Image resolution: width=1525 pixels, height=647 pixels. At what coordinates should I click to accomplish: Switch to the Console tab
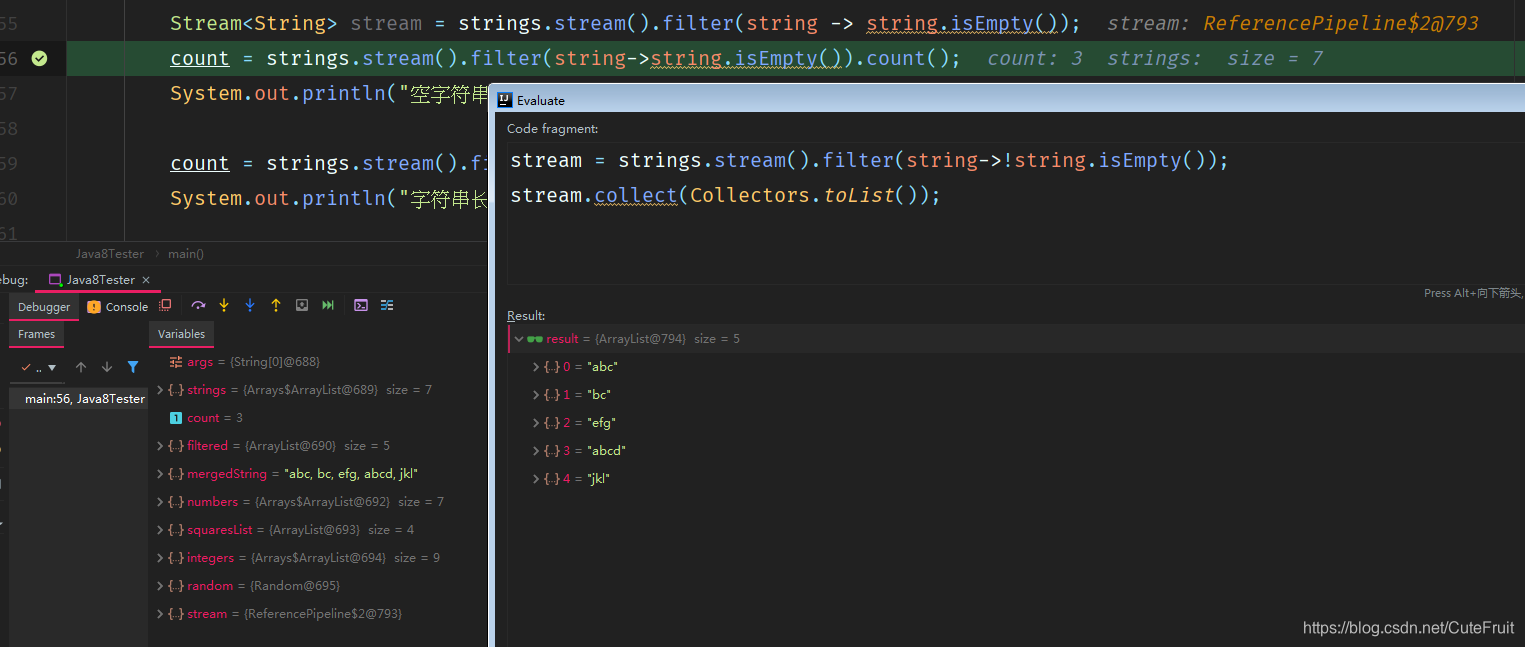[x=118, y=307]
